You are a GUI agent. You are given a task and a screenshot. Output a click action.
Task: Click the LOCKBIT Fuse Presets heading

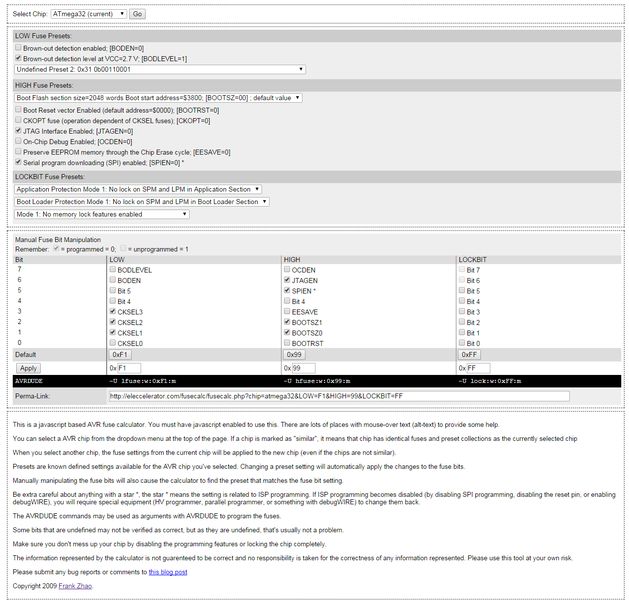pyautogui.click(x=50, y=177)
